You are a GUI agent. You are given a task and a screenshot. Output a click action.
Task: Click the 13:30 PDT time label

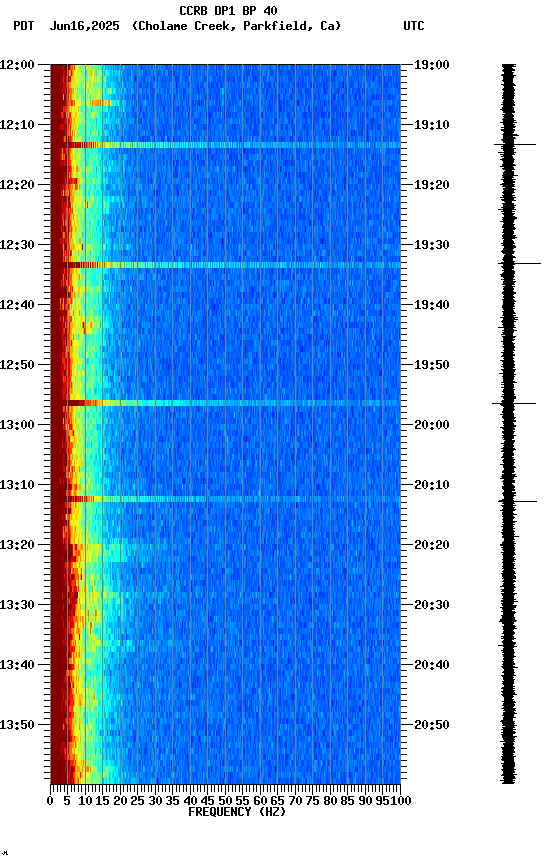(x=17, y=606)
